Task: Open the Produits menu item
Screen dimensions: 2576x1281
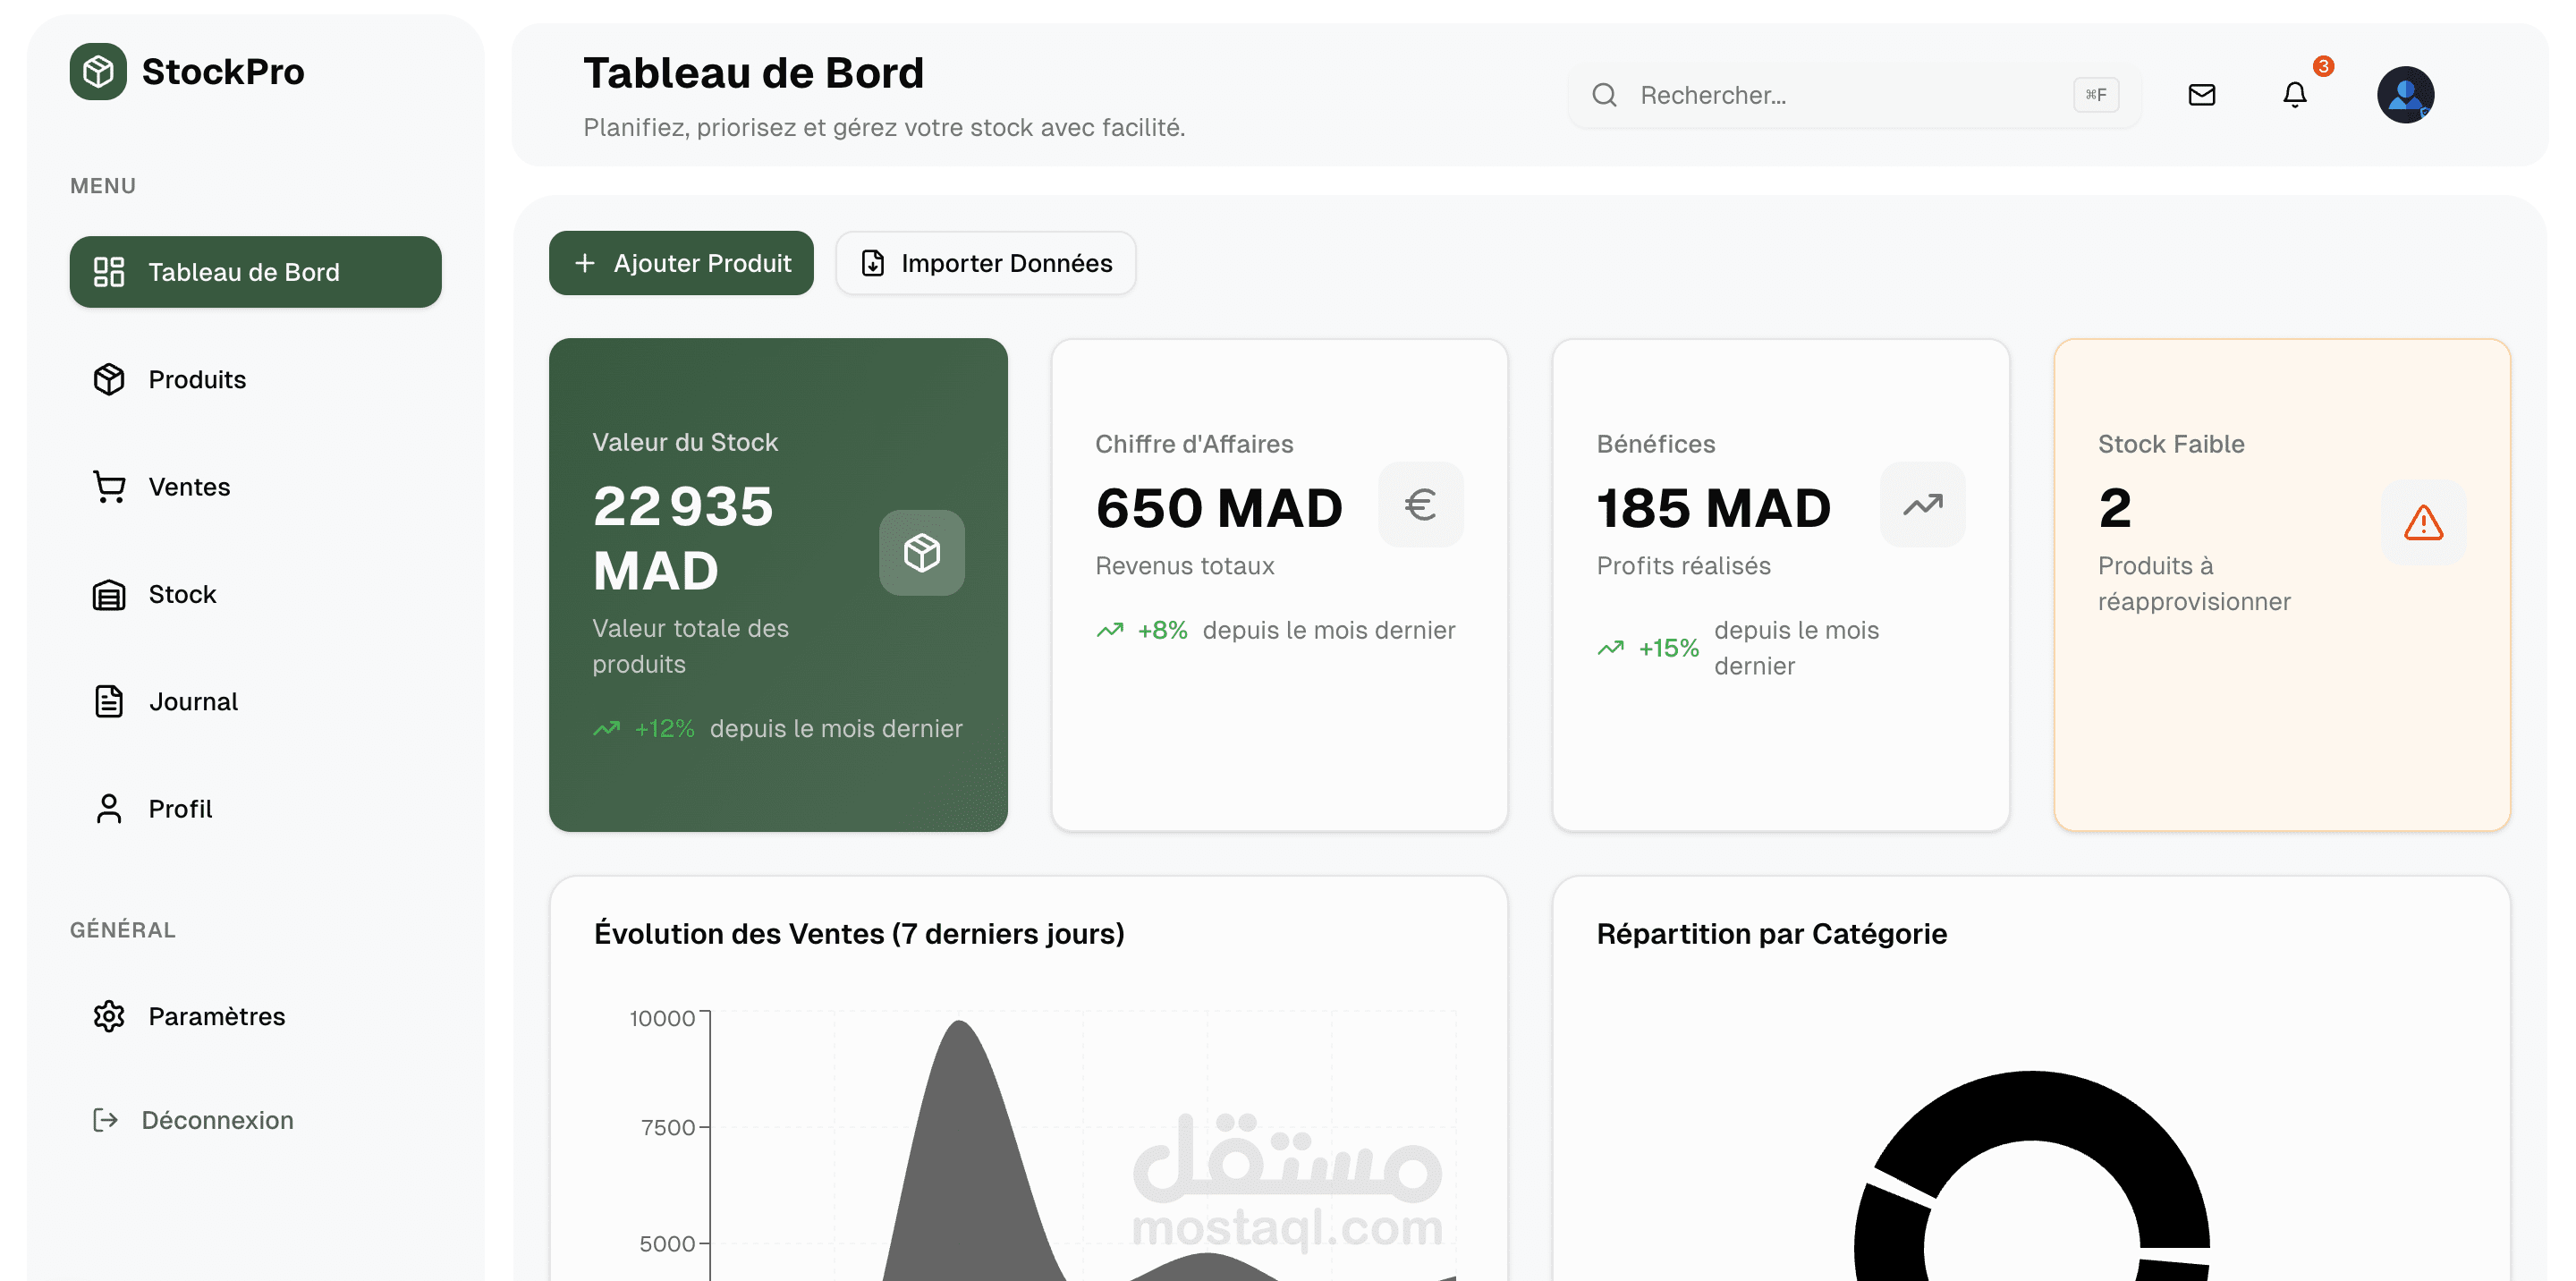Action: 255,379
